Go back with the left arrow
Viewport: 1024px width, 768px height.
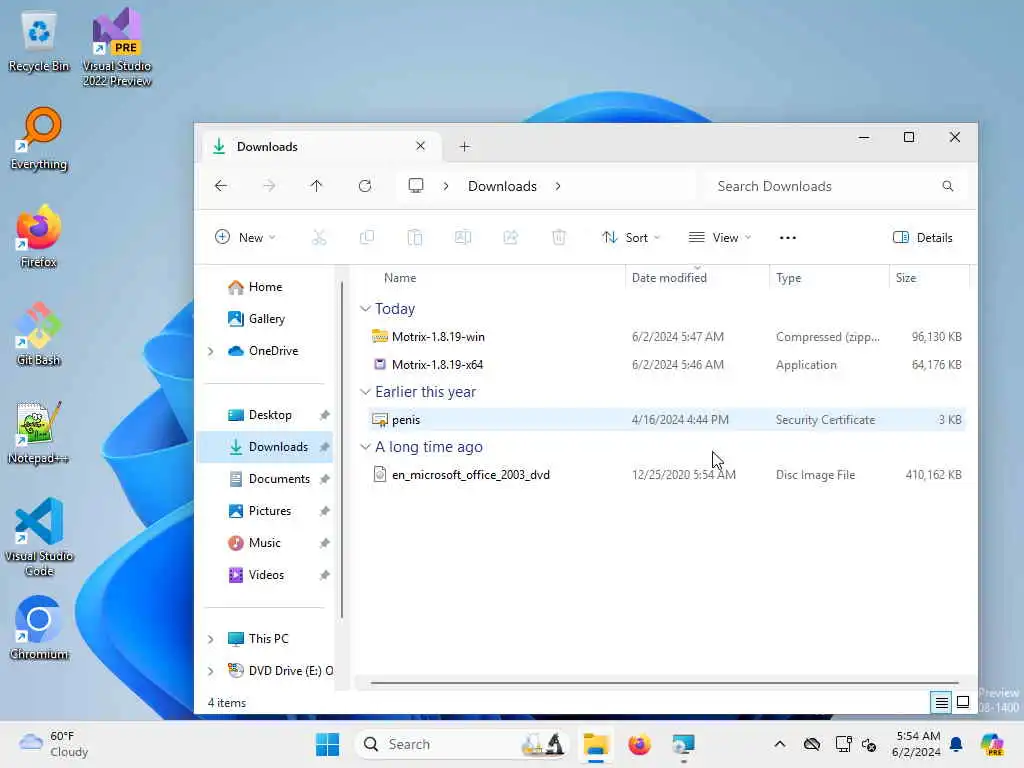(221, 186)
